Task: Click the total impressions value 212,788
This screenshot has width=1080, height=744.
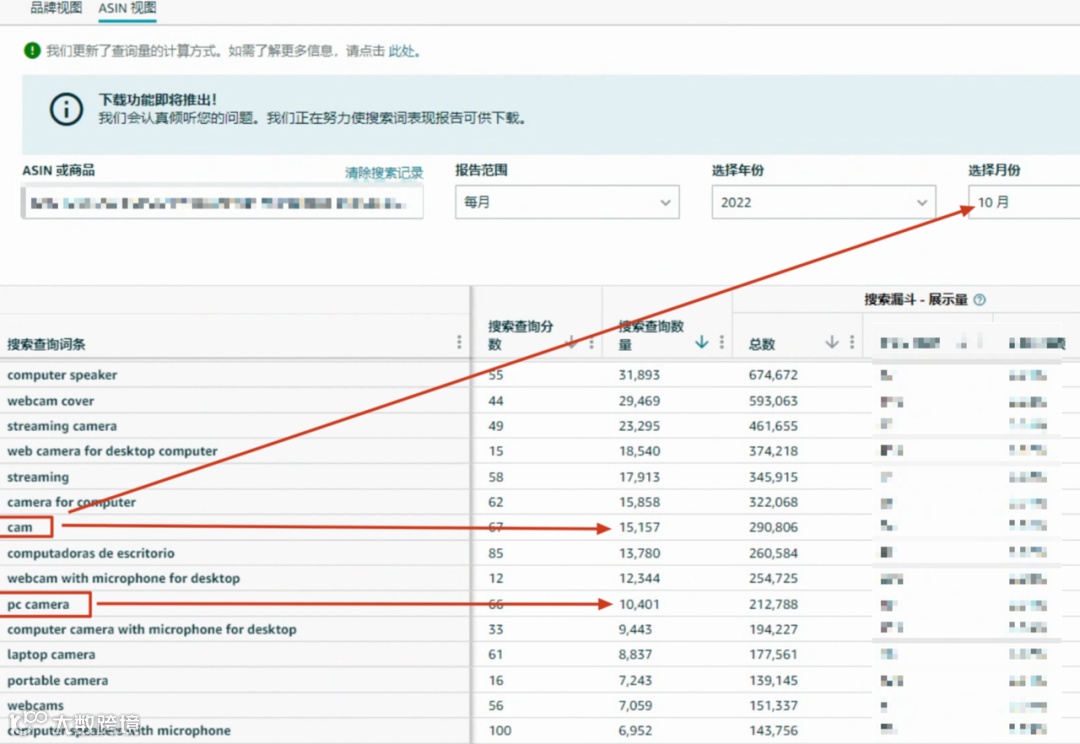Action: [x=773, y=604]
